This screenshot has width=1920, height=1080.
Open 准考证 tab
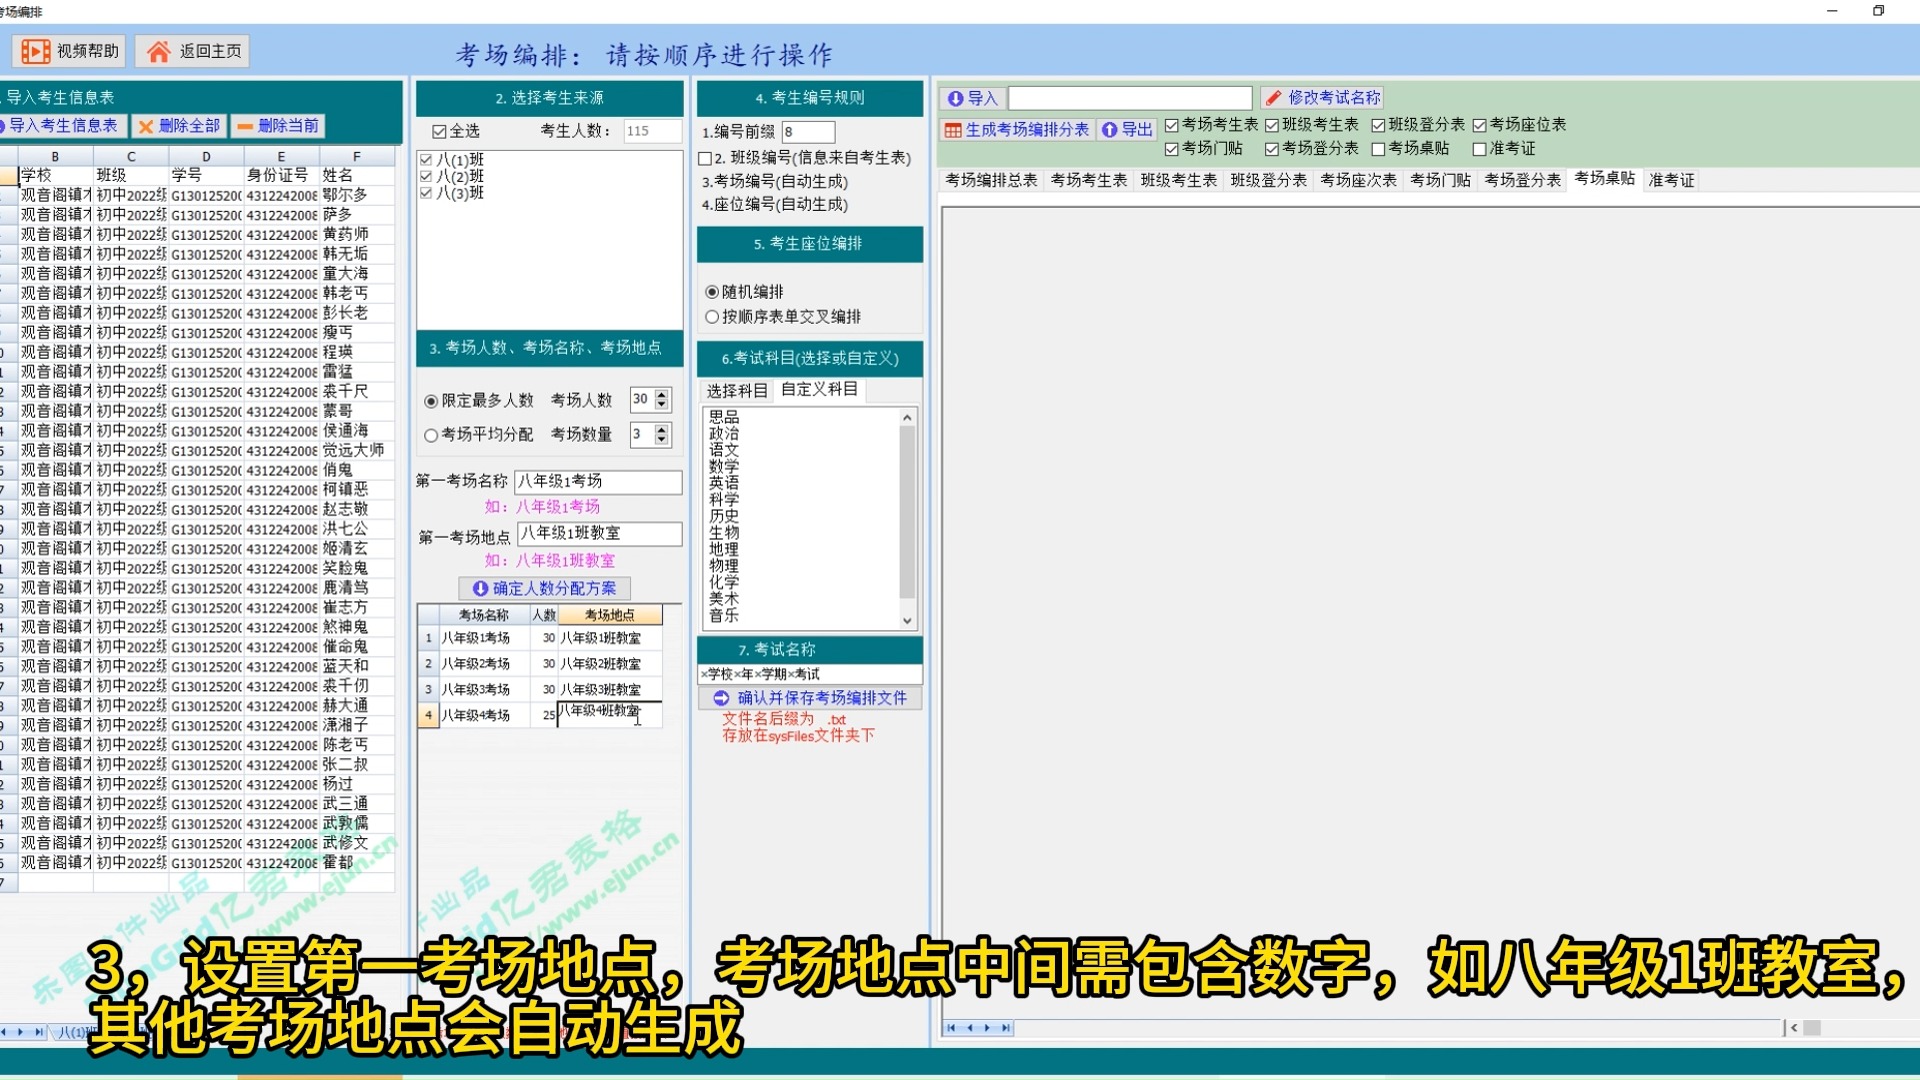click(x=1671, y=180)
